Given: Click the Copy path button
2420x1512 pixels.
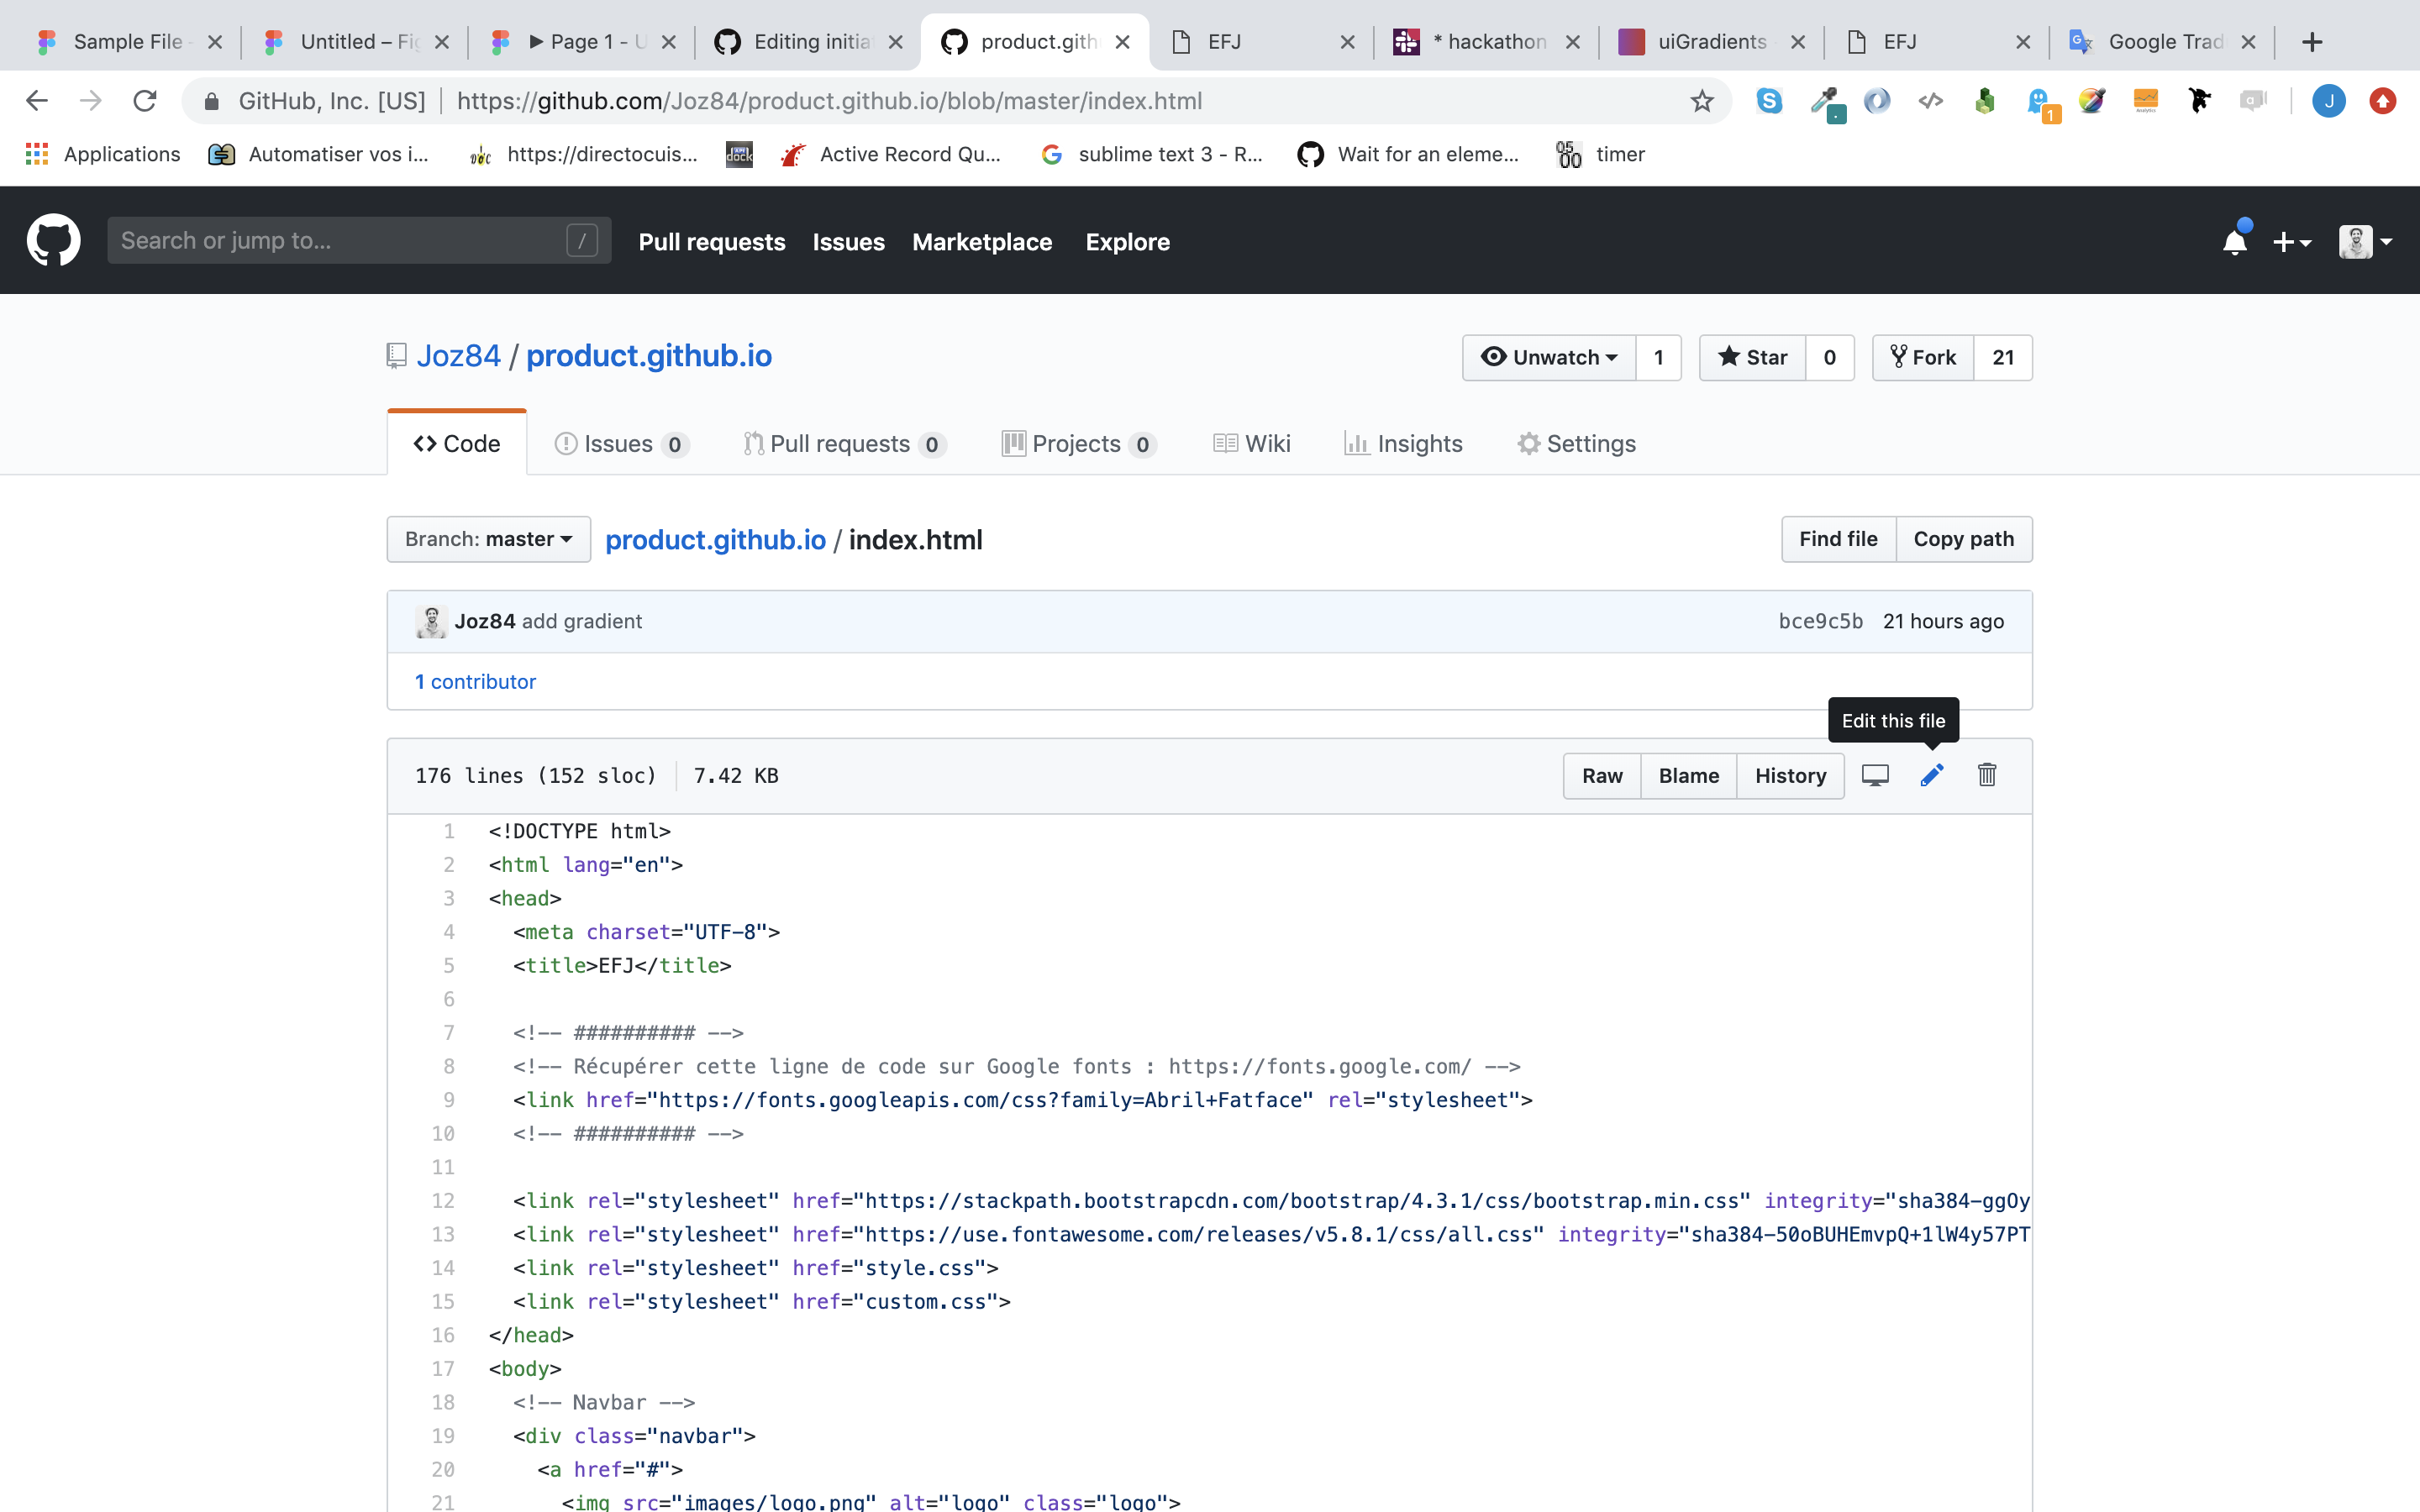Looking at the screenshot, I should tap(1964, 539).
